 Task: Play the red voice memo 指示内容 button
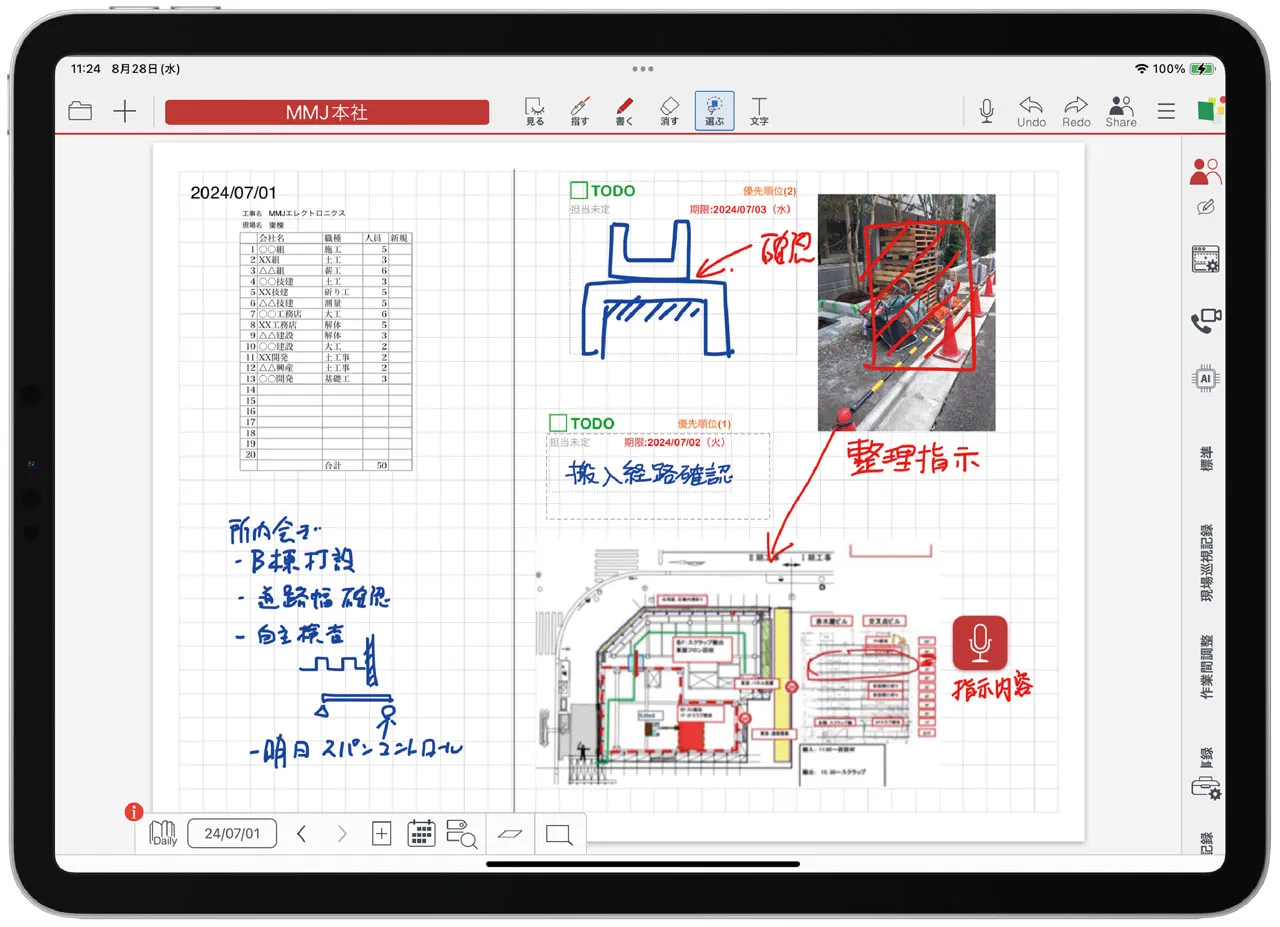pyautogui.click(x=980, y=642)
